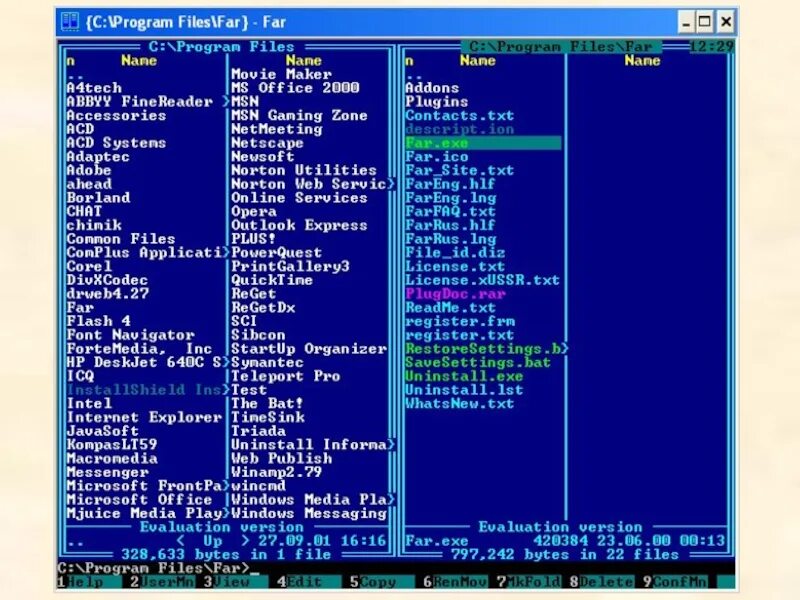Select the QuickTime folder
The height and width of the screenshot is (600, 800).
(272, 280)
